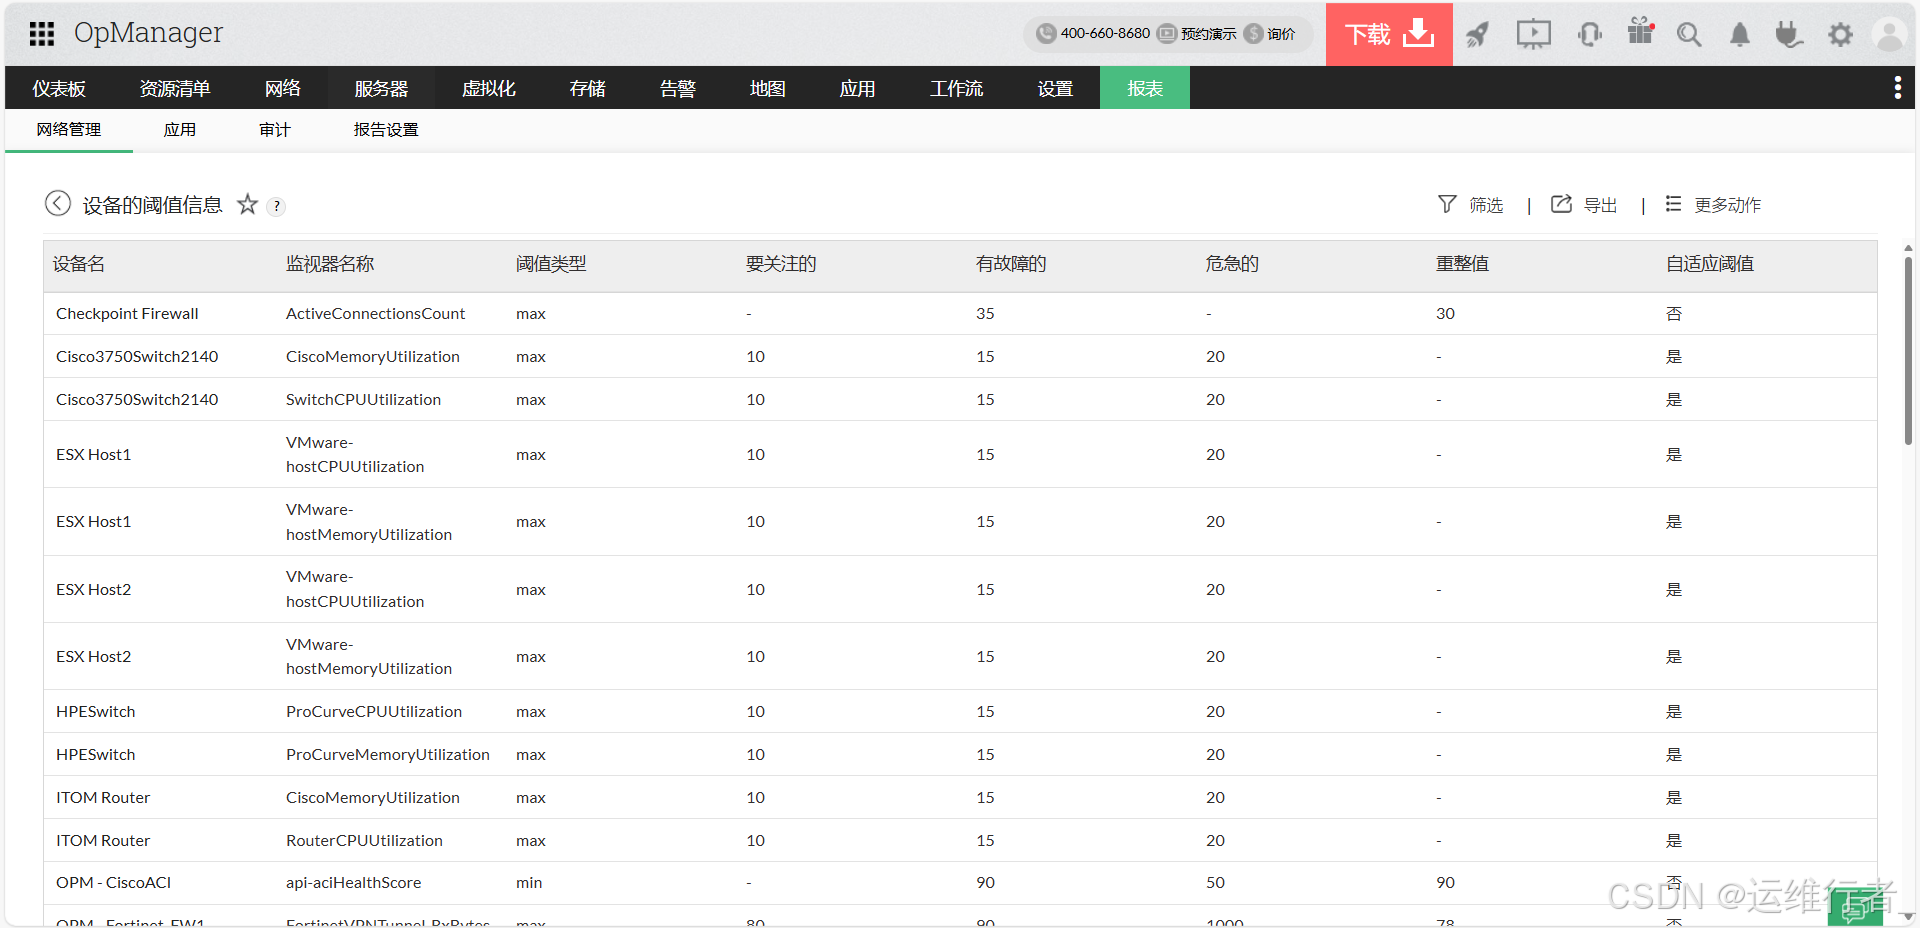
Task: Open the 地图 menu
Action: tap(768, 88)
